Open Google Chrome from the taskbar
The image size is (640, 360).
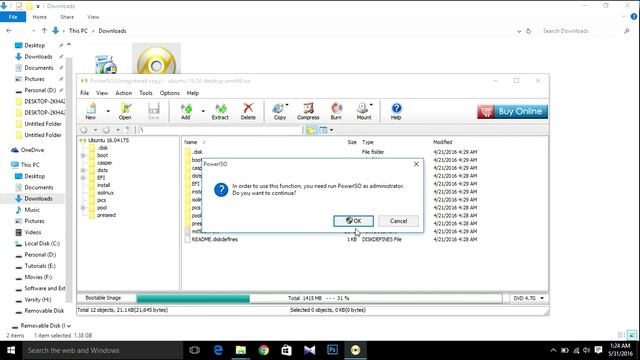[x=264, y=350]
